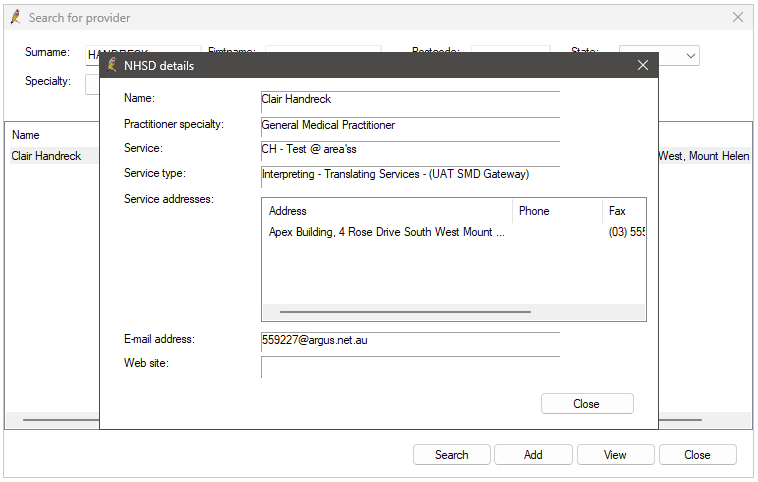Click the E-mail address field
This screenshot has width=758, height=482.
click(x=410, y=340)
